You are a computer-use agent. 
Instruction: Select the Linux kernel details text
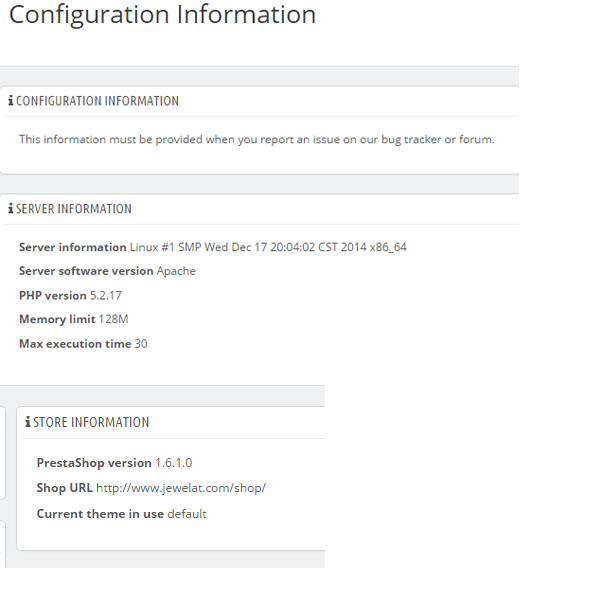[268, 247]
